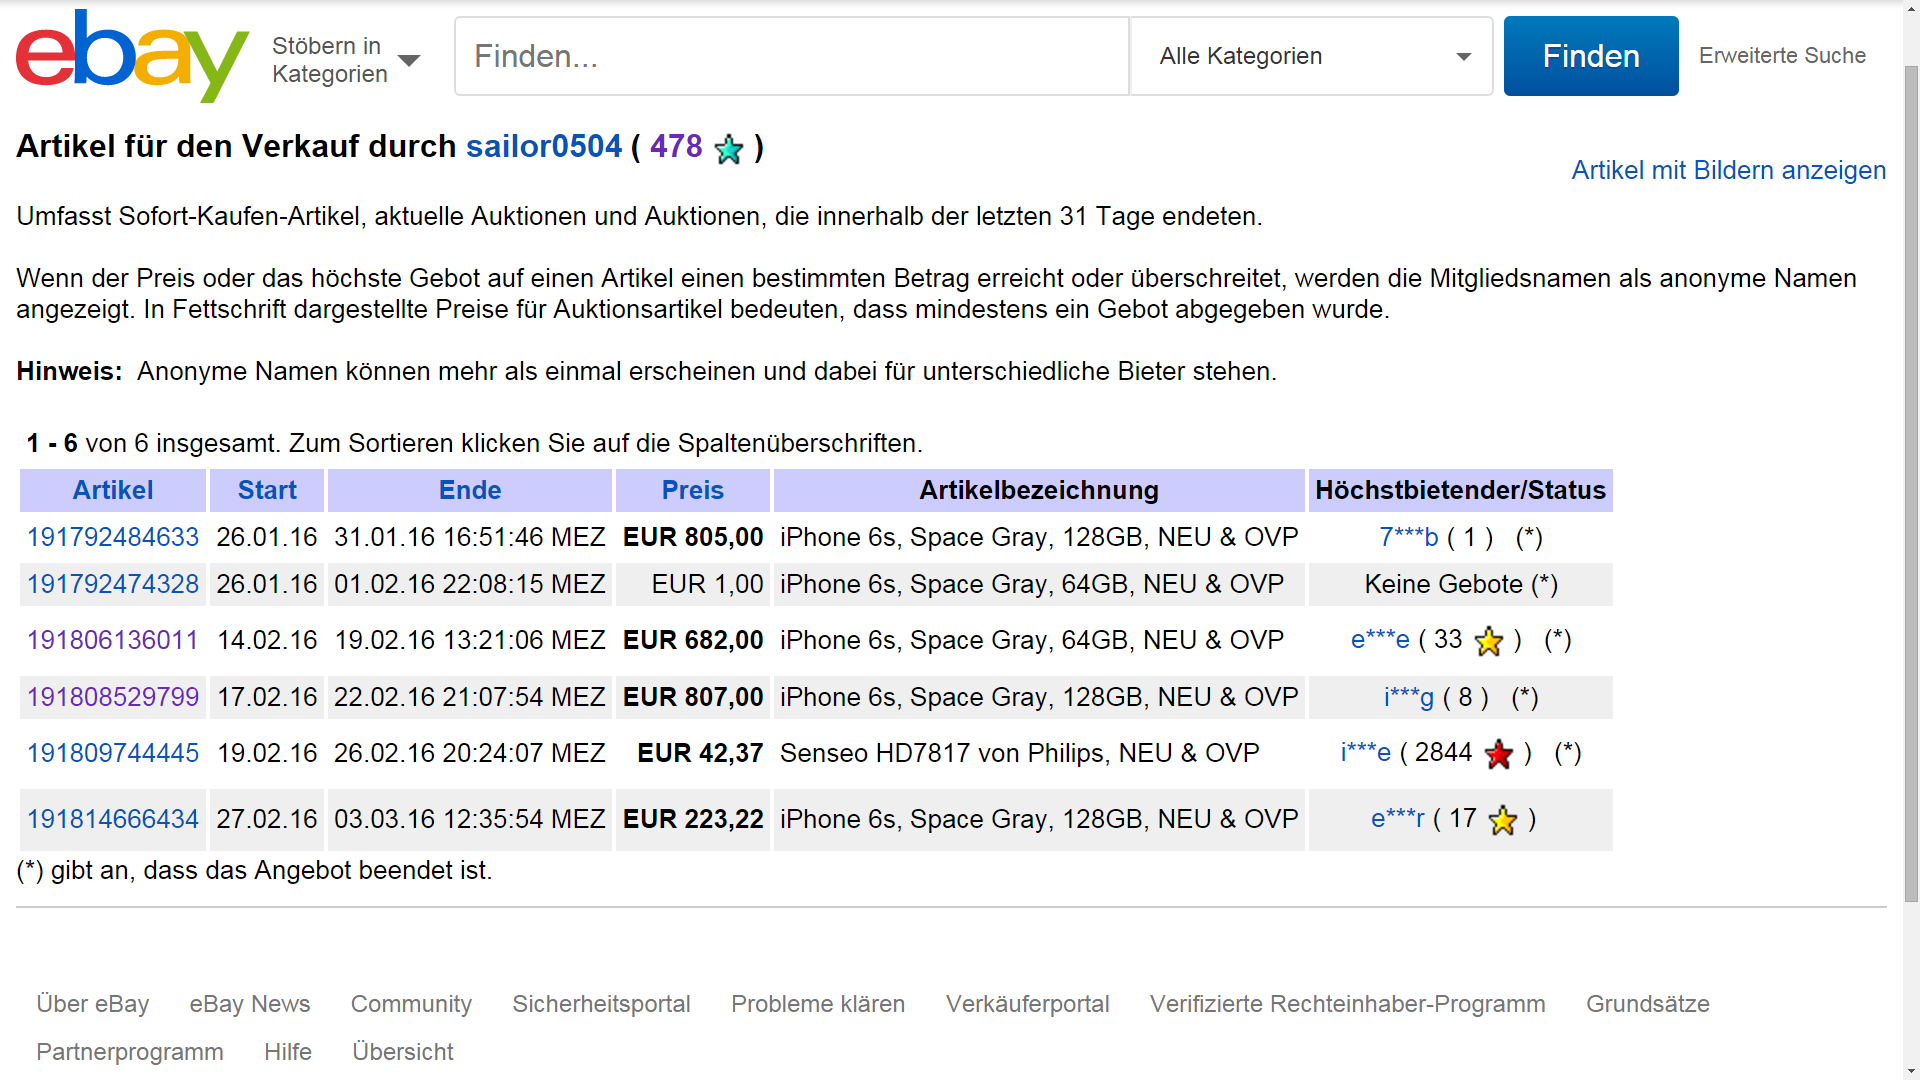Open bidder e***r profile
Image resolution: width=1920 pixels, height=1080 pixels.
point(1397,819)
